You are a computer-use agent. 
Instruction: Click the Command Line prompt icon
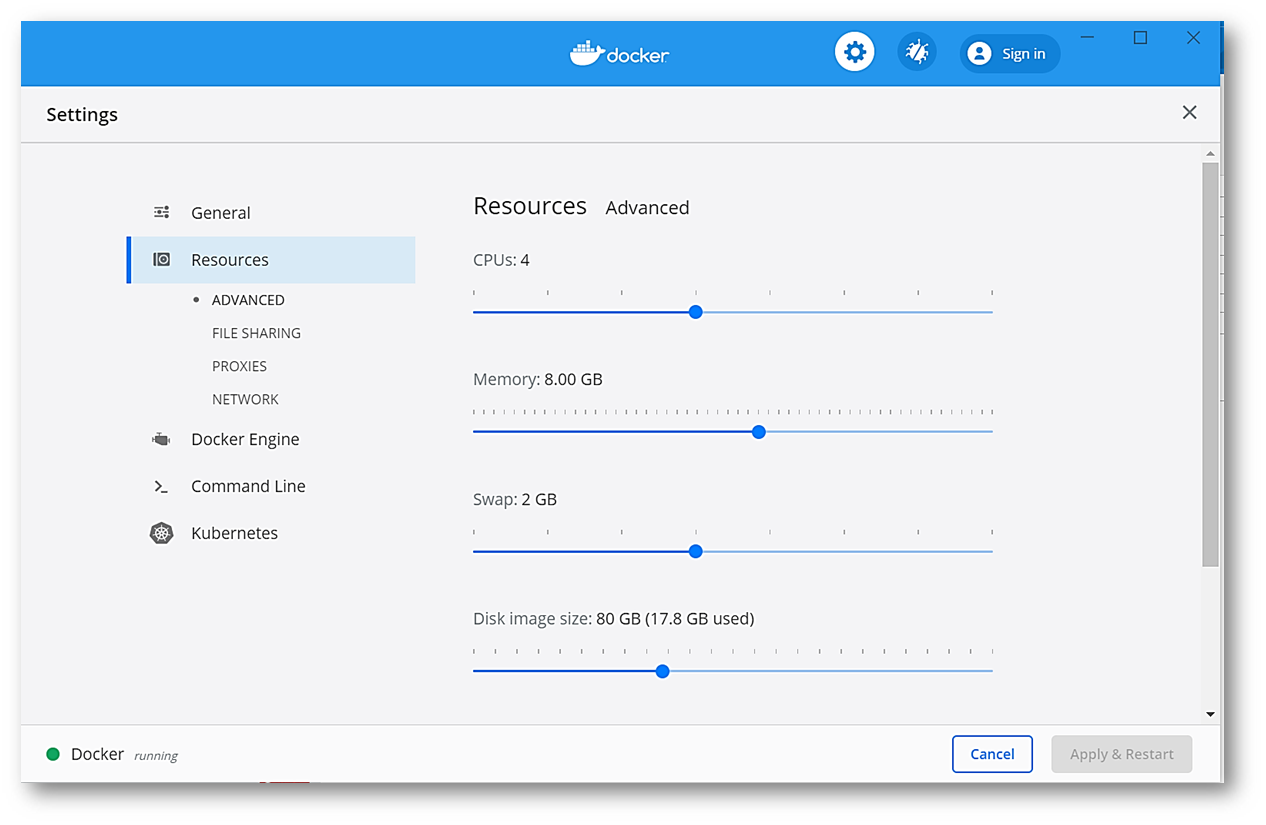(x=161, y=486)
